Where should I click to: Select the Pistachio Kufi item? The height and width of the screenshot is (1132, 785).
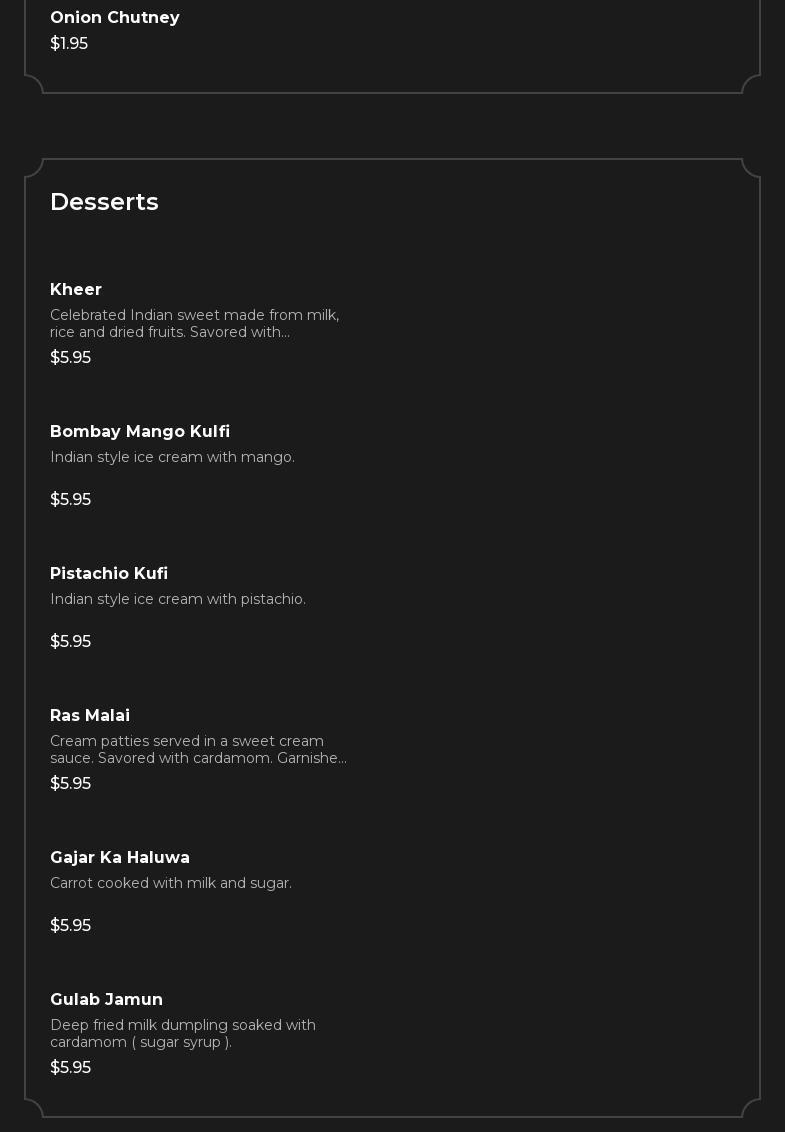coord(109,574)
